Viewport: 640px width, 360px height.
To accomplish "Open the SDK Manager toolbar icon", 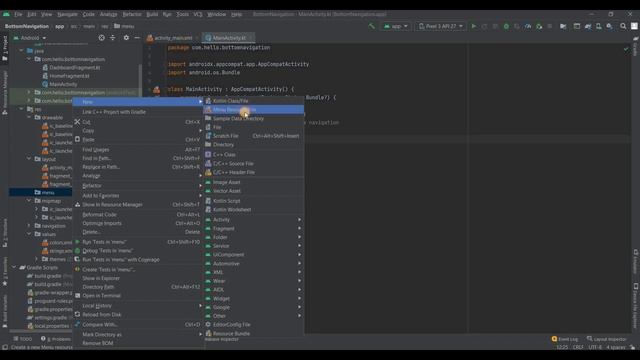I will coord(609,26).
